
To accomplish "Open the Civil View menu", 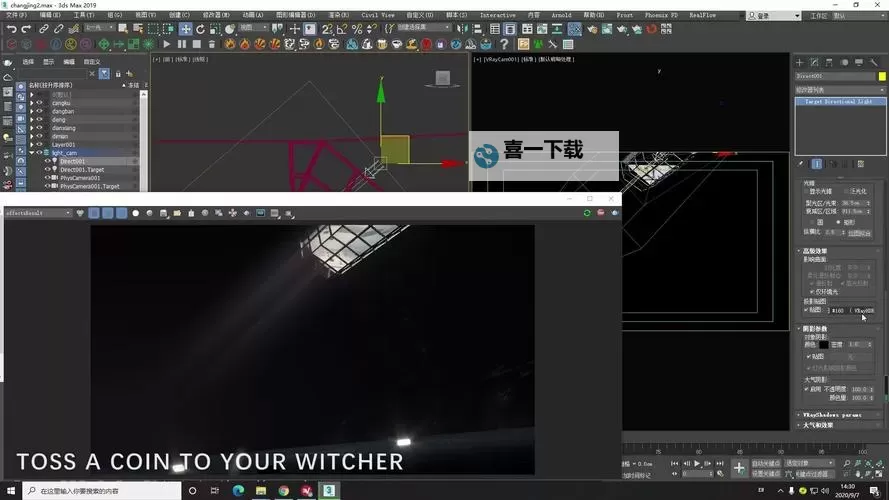I will pyautogui.click(x=377, y=15).
